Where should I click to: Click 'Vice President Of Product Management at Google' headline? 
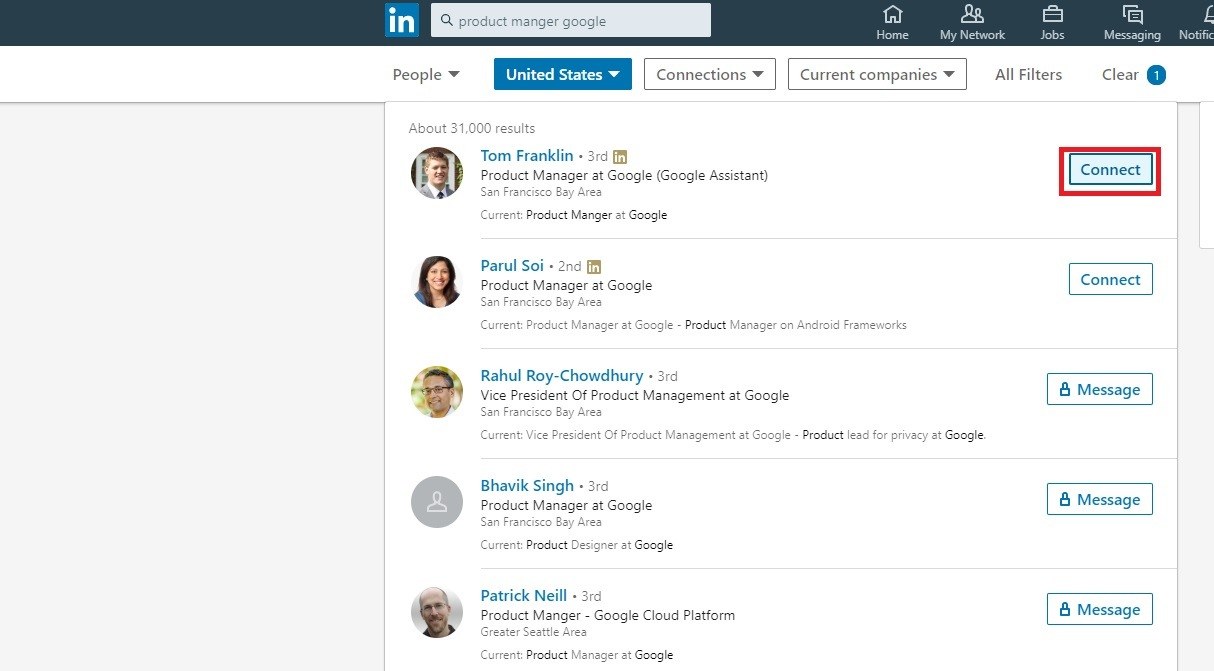(635, 395)
